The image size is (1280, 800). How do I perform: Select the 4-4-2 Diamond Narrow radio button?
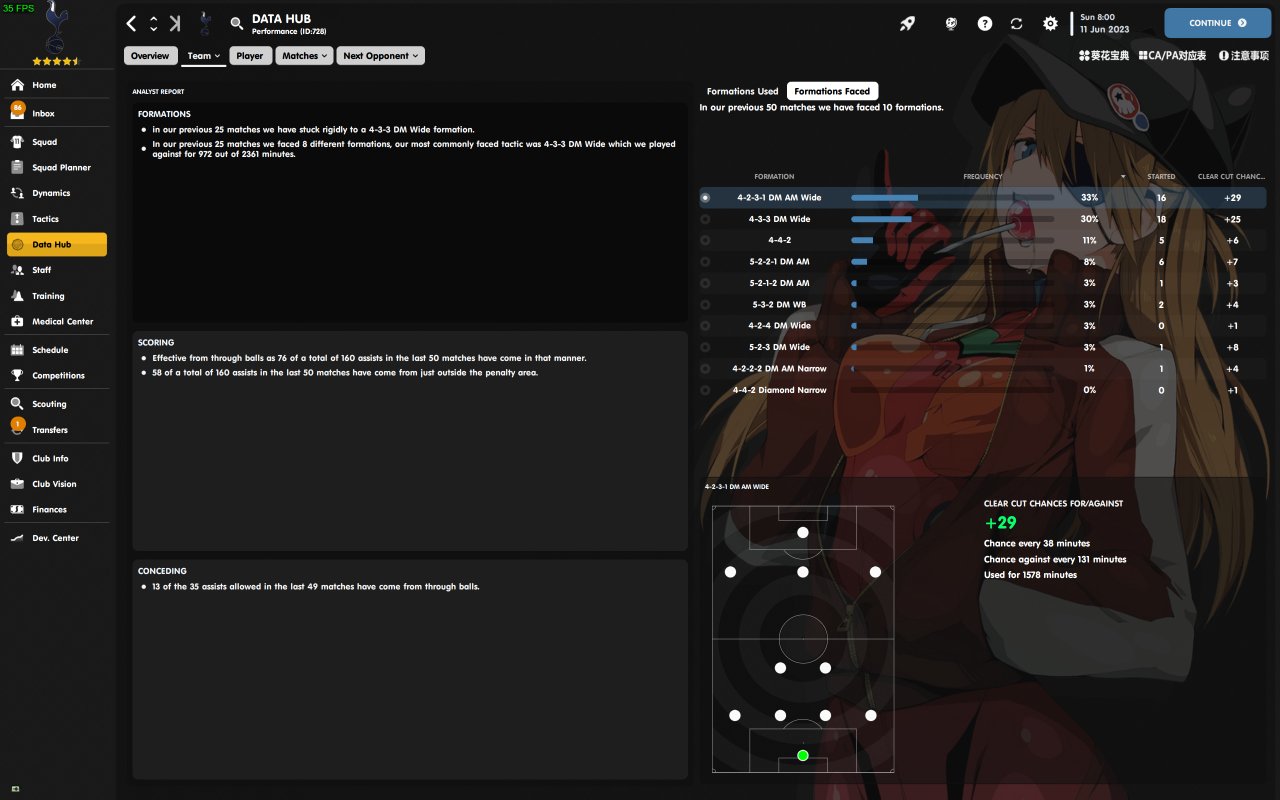pos(705,390)
